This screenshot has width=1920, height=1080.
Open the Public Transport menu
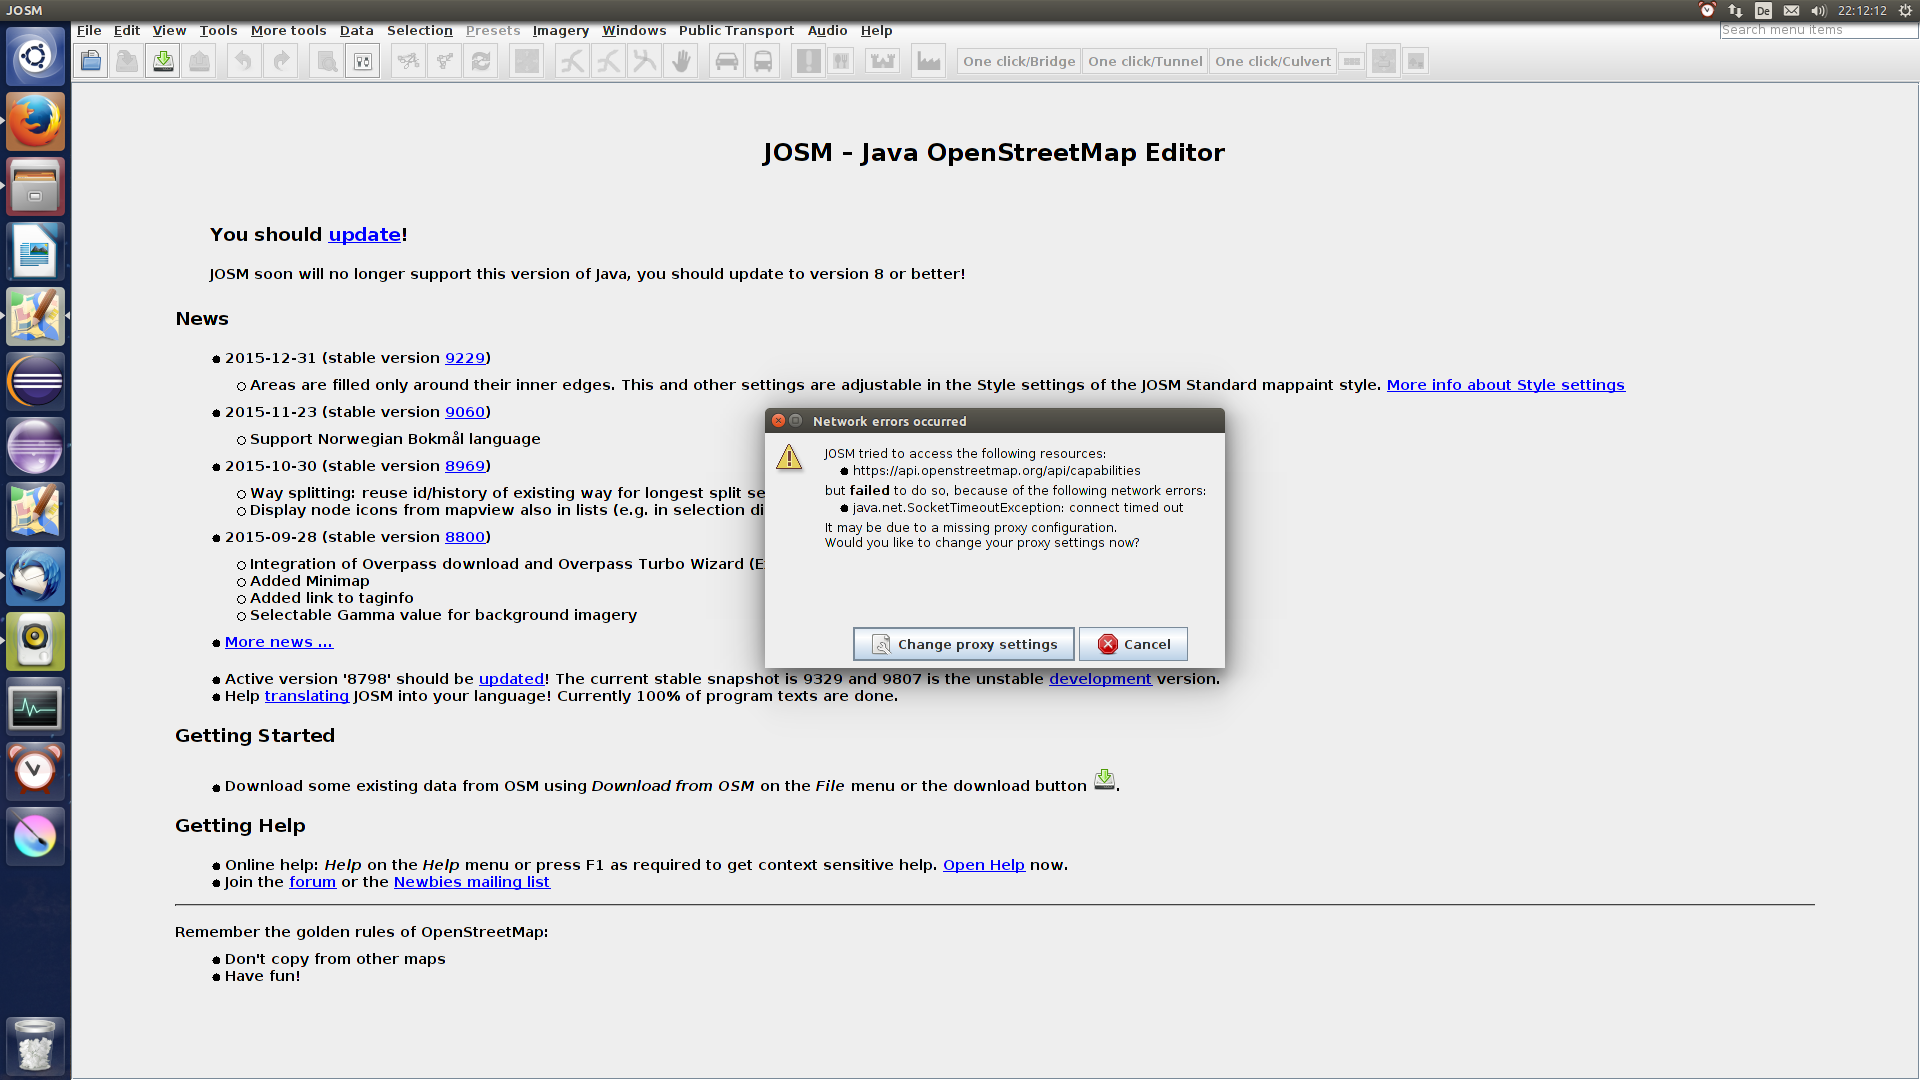click(736, 30)
